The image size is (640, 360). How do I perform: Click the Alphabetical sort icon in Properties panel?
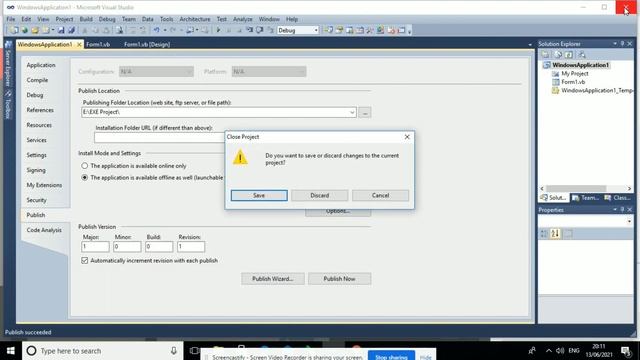(555, 233)
